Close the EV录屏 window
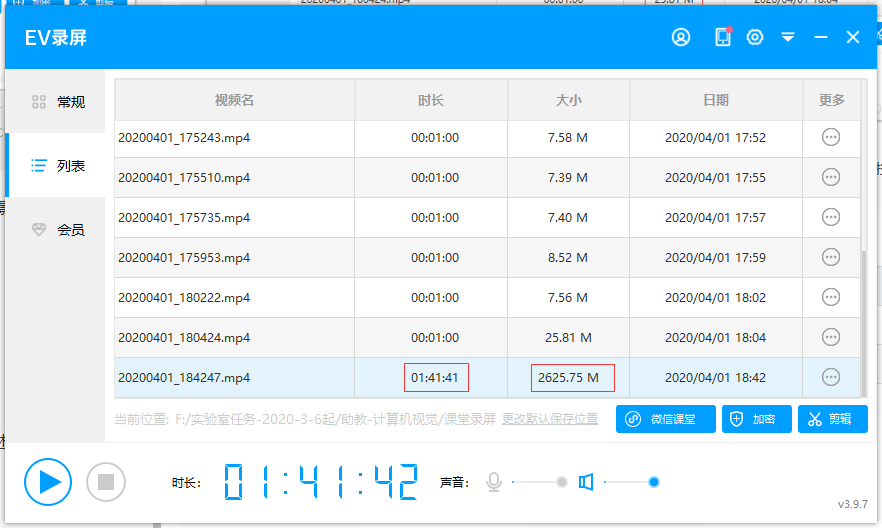 tap(853, 37)
